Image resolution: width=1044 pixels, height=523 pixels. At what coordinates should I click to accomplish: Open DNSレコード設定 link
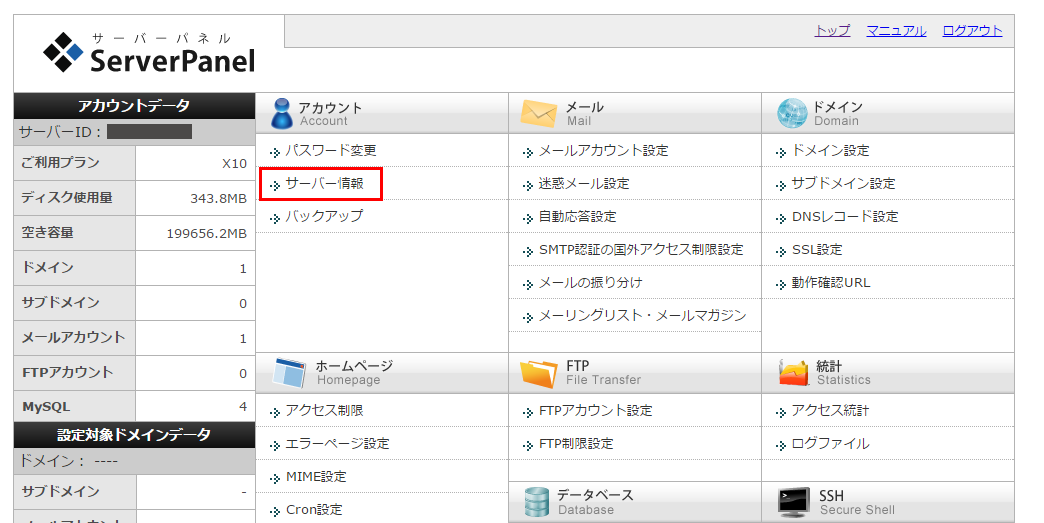click(844, 217)
